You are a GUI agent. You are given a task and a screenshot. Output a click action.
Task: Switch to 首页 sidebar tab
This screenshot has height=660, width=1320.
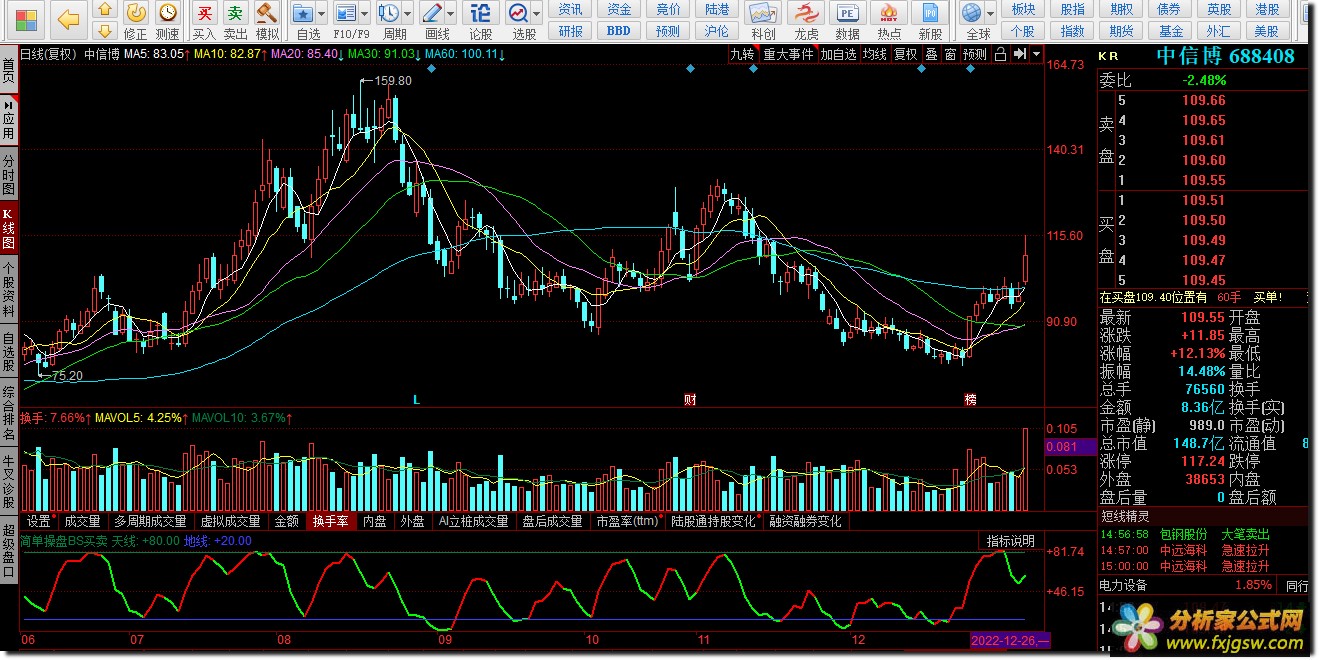click(x=8, y=71)
